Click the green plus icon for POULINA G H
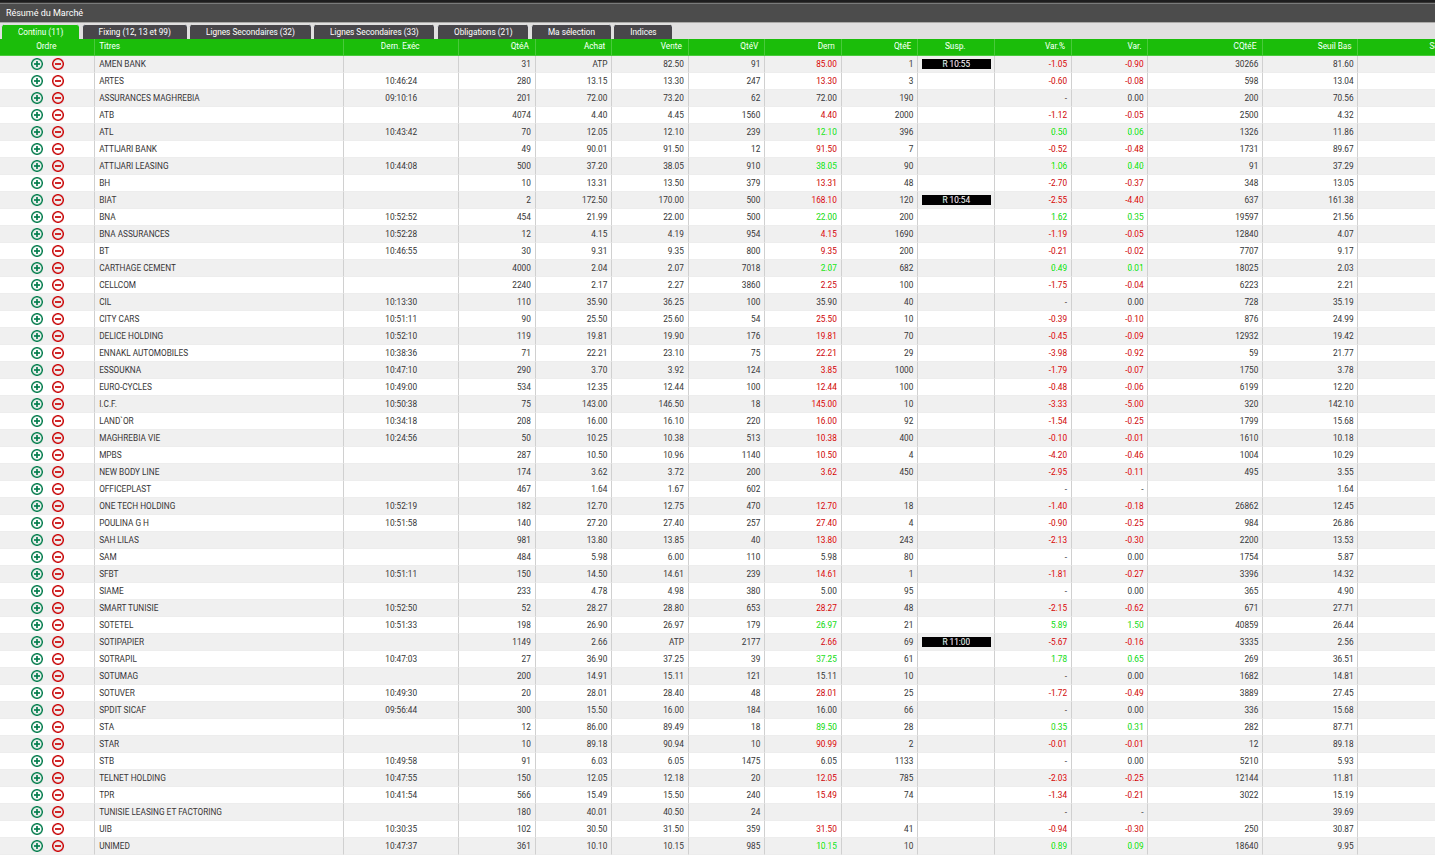This screenshot has width=1435, height=860. (x=37, y=523)
